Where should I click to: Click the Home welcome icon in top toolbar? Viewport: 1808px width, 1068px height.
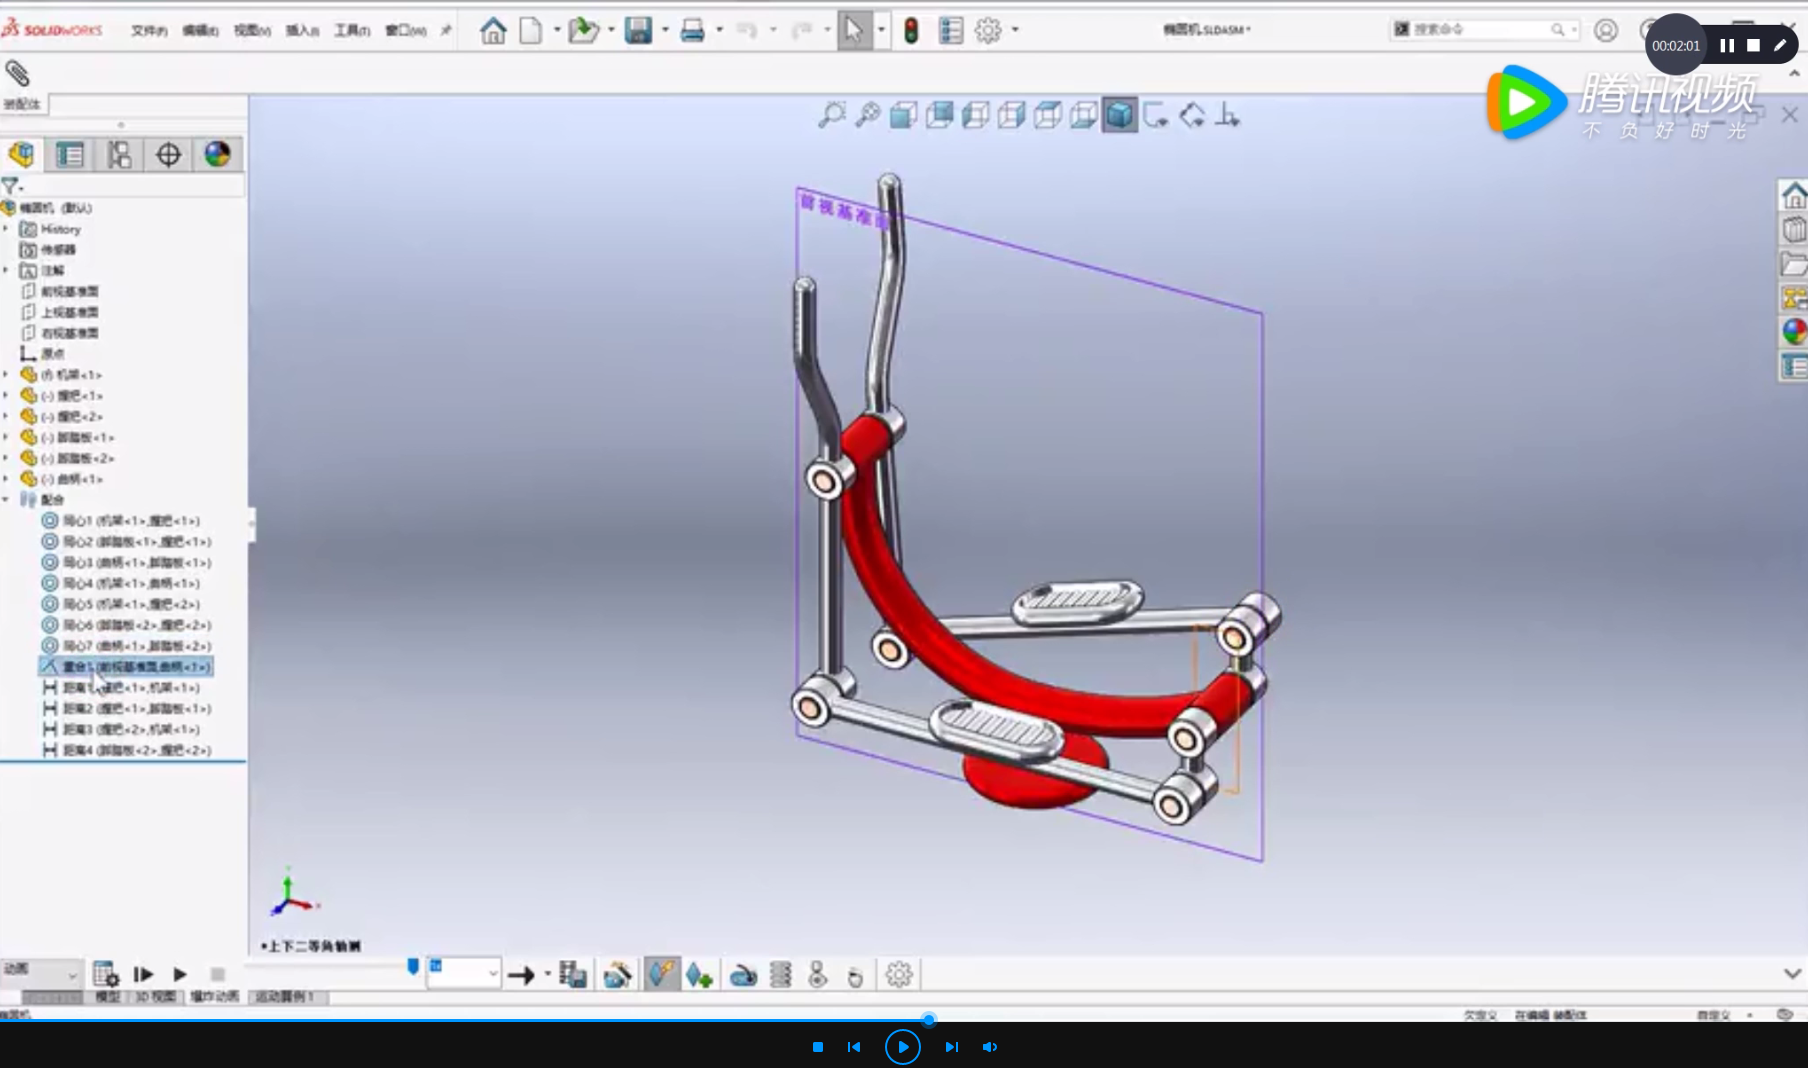click(492, 31)
